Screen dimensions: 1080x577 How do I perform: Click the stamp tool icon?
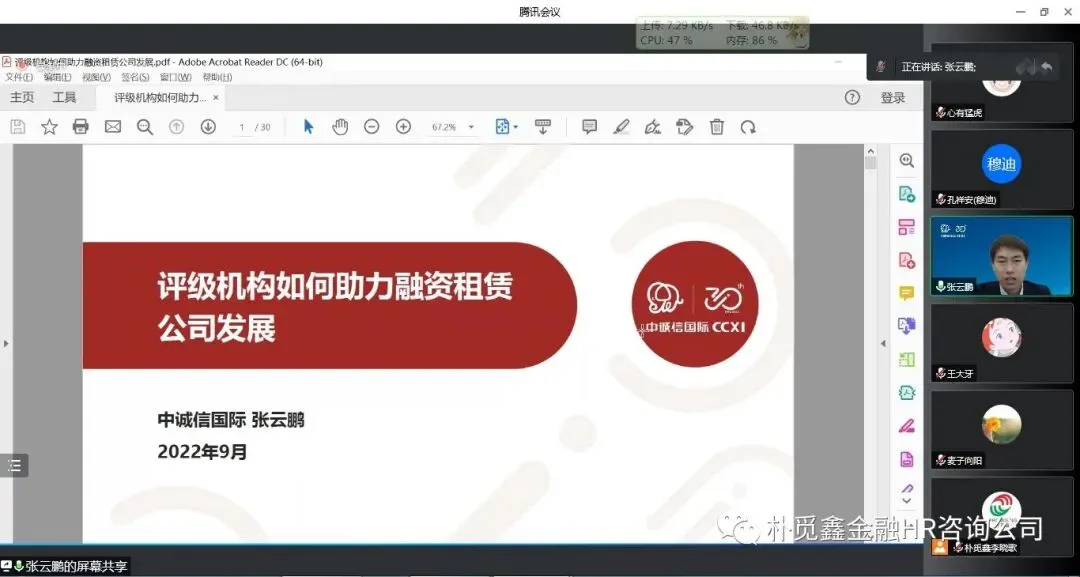pyautogui.click(x=685, y=127)
